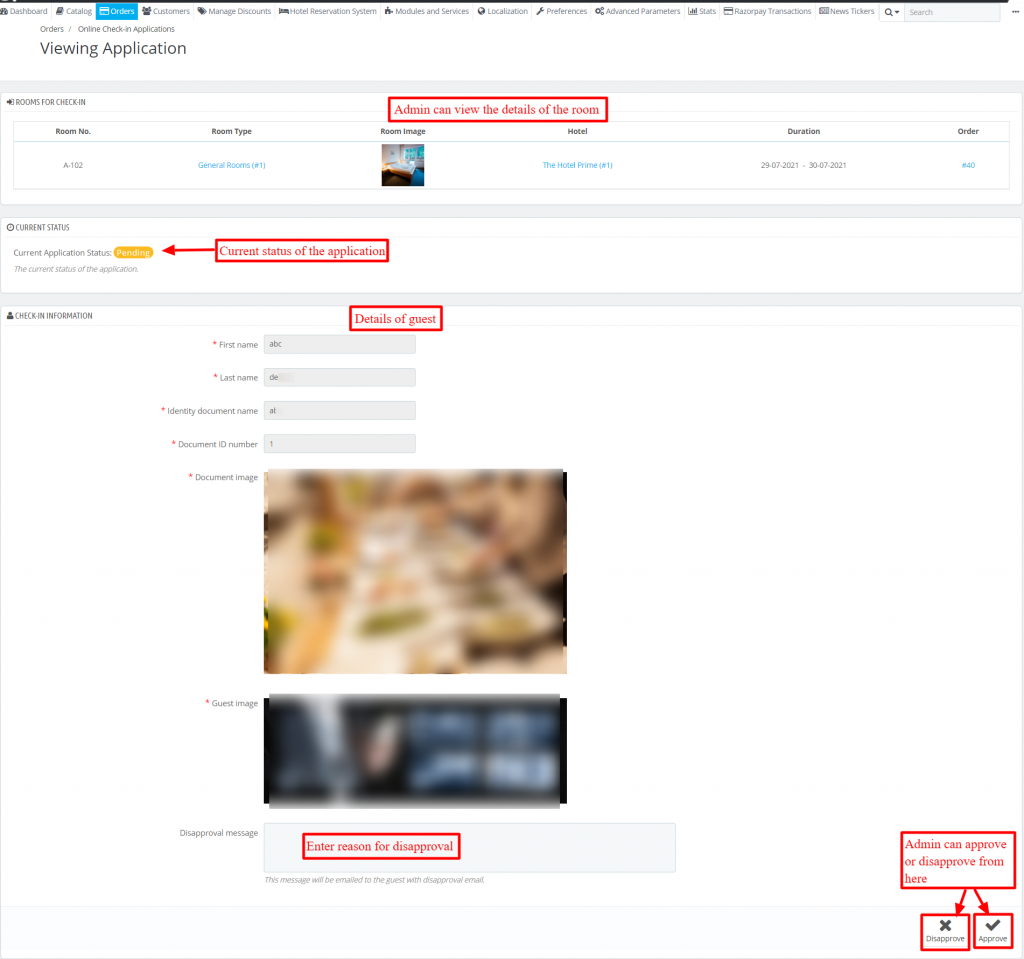1024x959 pixels.
Task: Click the Disapproval message text area
Action: coord(470,847)
